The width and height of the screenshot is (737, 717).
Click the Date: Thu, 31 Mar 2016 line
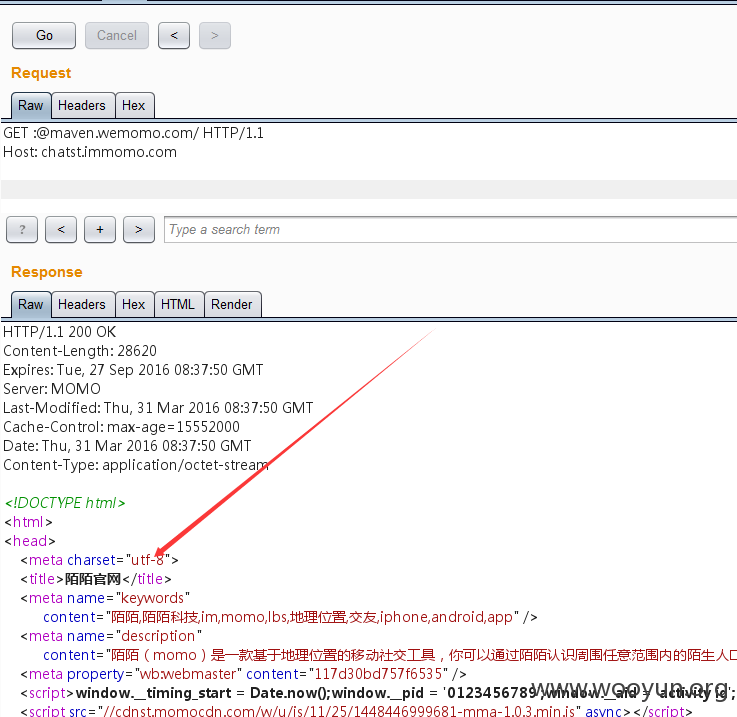pos(127,446)
